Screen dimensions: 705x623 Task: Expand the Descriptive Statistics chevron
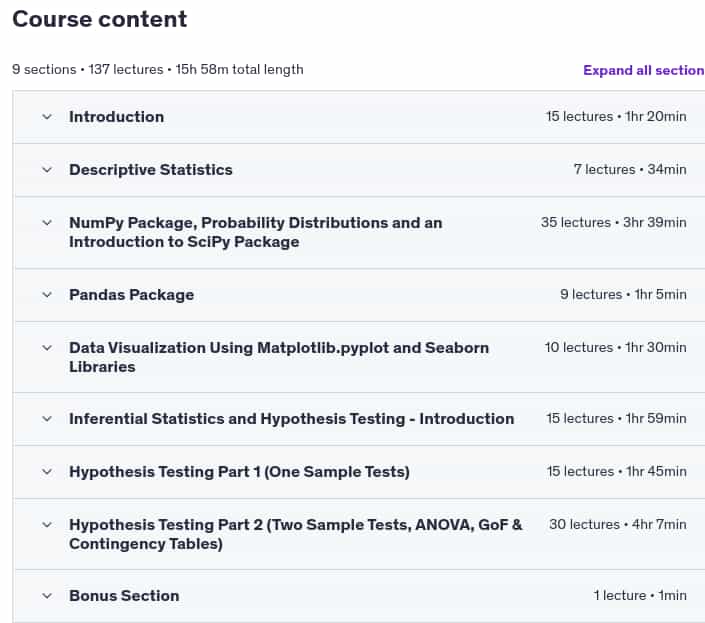point(47,170)
